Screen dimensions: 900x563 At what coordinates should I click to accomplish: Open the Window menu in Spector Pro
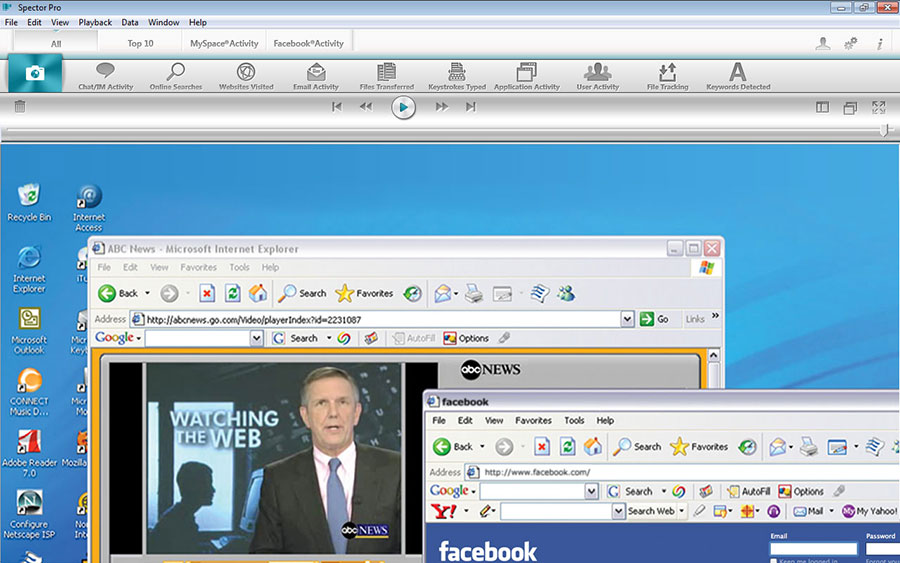click(x=164, y=22)
